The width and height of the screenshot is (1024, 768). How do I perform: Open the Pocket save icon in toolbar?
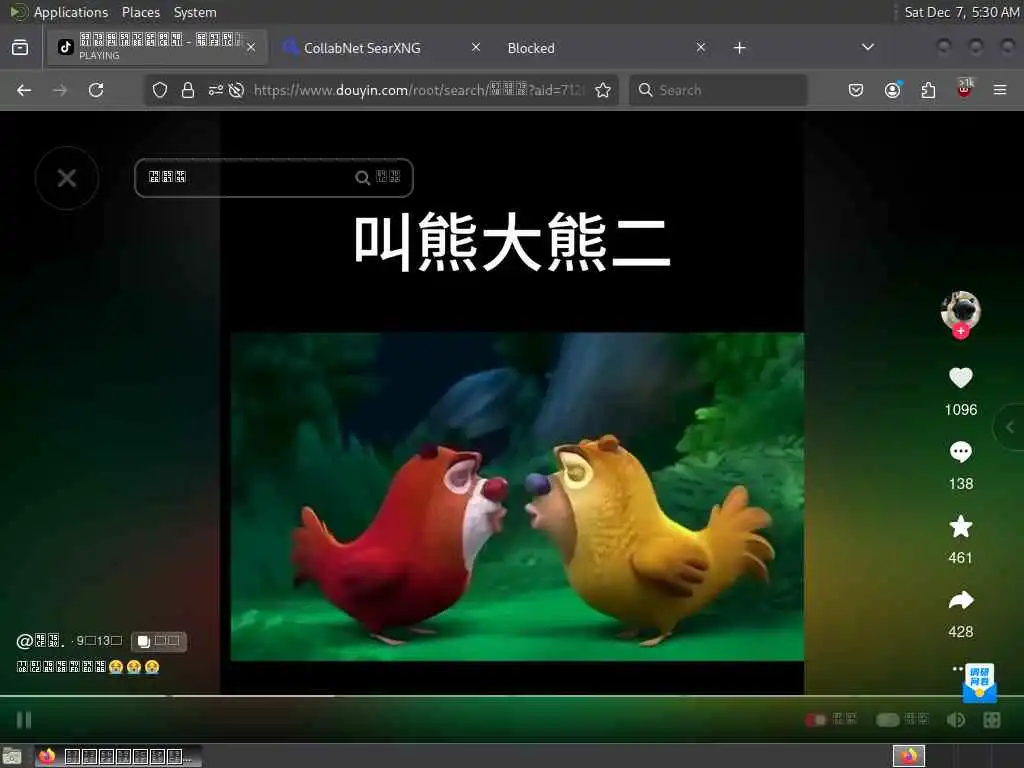(856, 90)
